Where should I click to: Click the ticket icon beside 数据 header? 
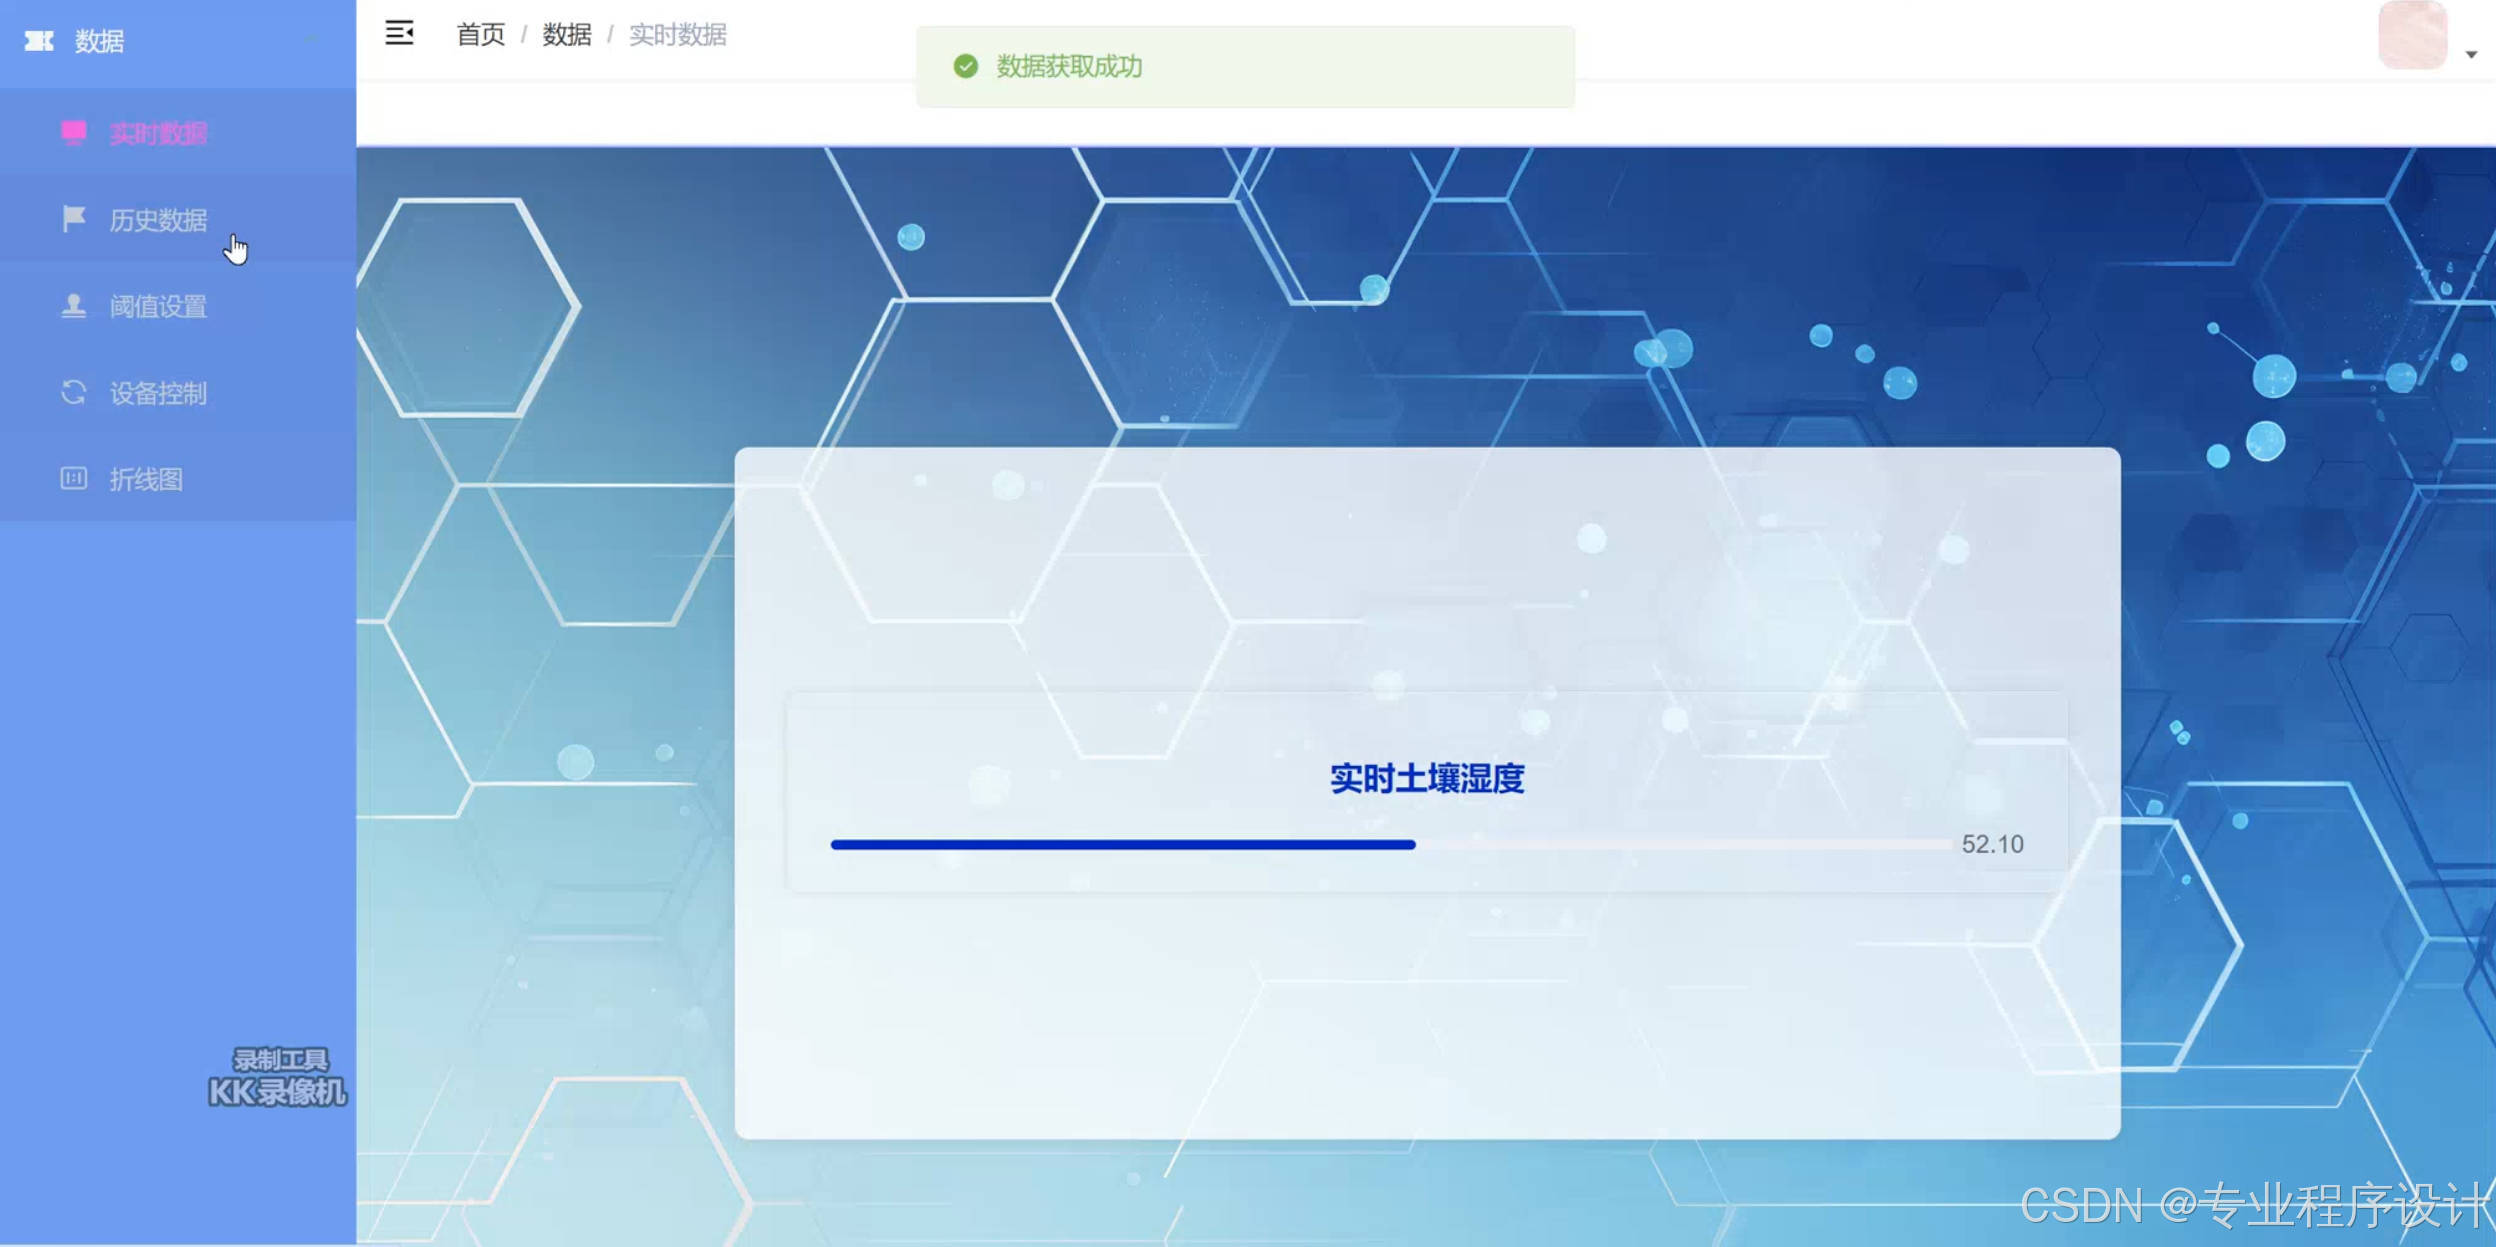pyautogui.click(x=39, y=41)
